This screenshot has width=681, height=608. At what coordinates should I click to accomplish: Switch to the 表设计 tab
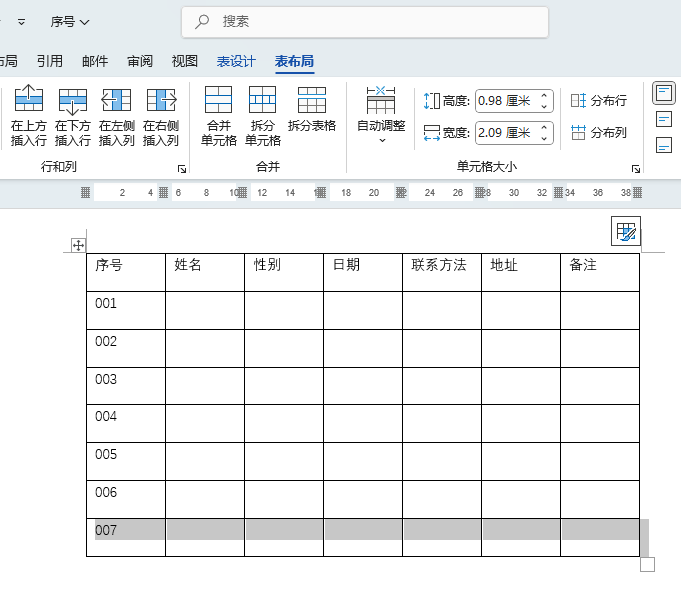click(x=236, y=61)
